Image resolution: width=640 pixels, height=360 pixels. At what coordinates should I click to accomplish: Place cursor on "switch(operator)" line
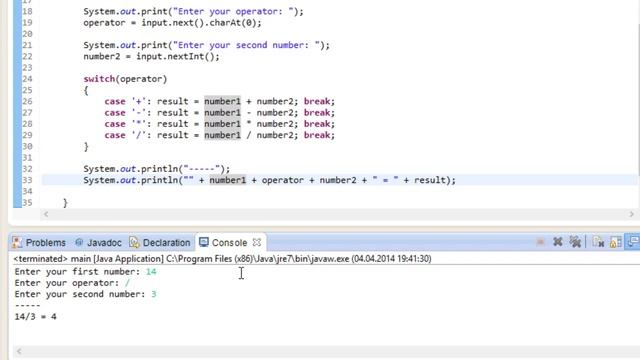tap(125, 79)
